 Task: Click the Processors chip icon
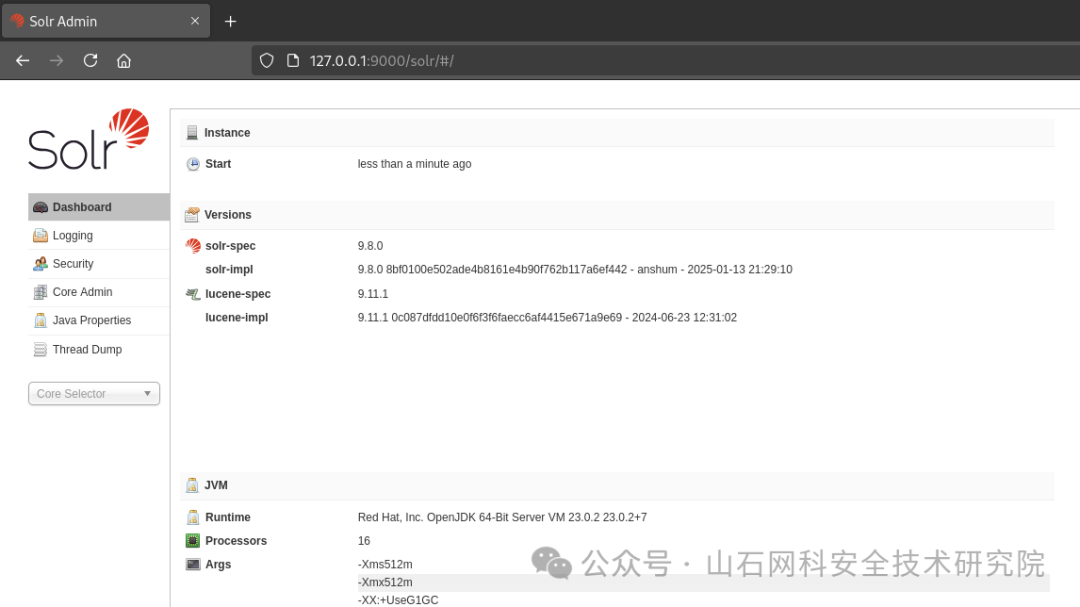click(193, 541)
